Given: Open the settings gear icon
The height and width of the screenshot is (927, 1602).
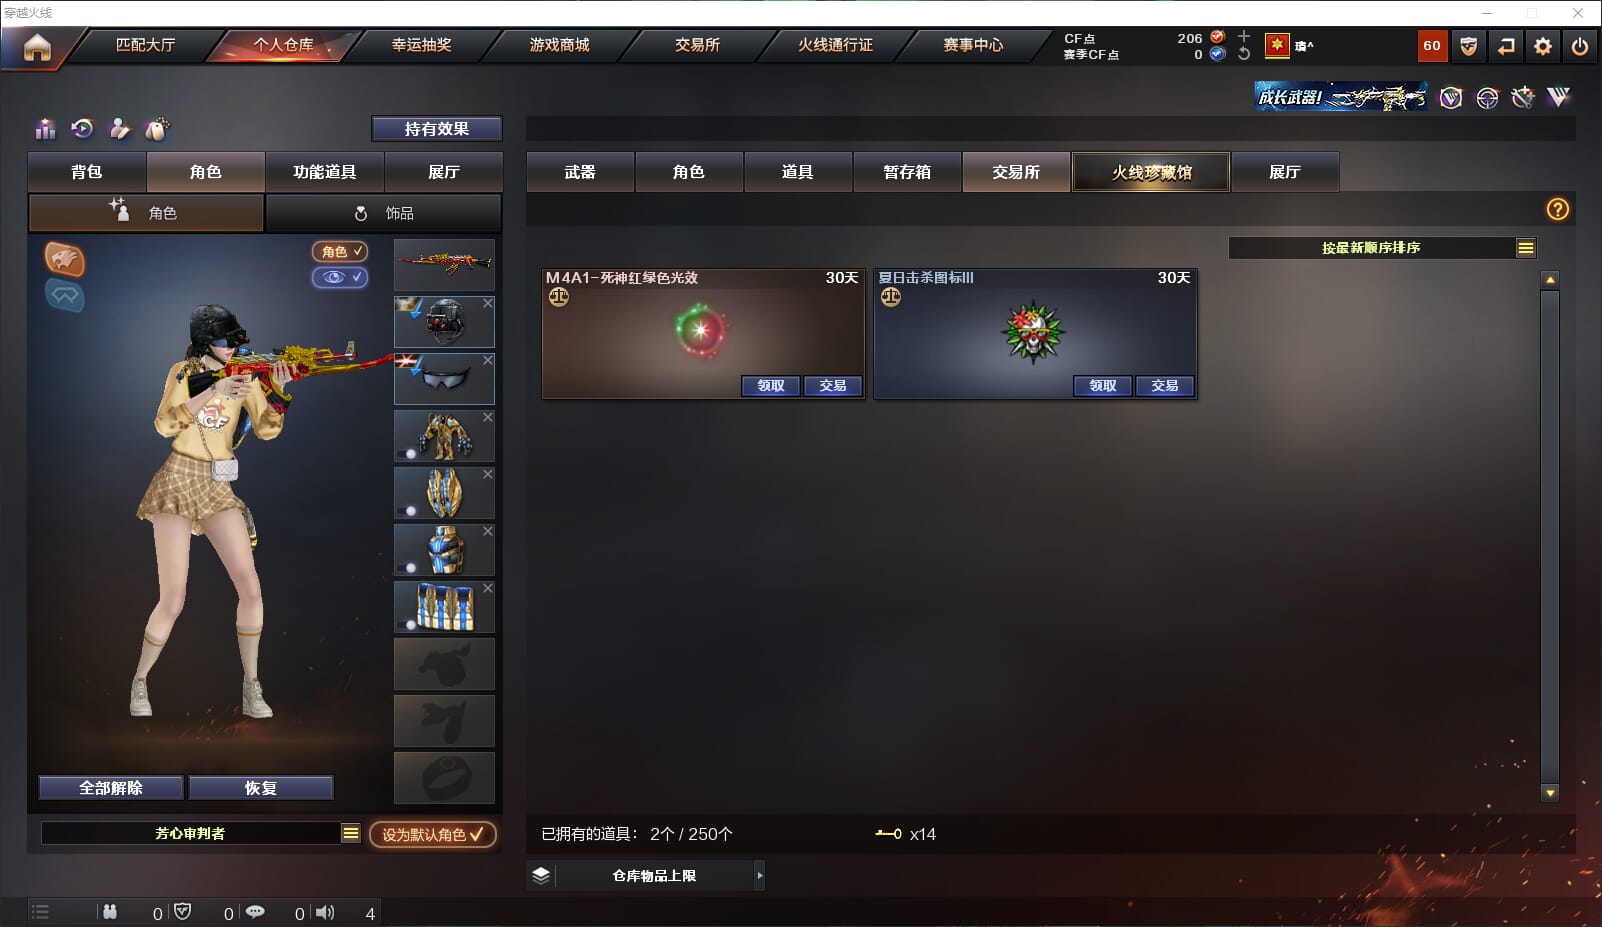Looking at the screenshot, I should coord(1543,46).
